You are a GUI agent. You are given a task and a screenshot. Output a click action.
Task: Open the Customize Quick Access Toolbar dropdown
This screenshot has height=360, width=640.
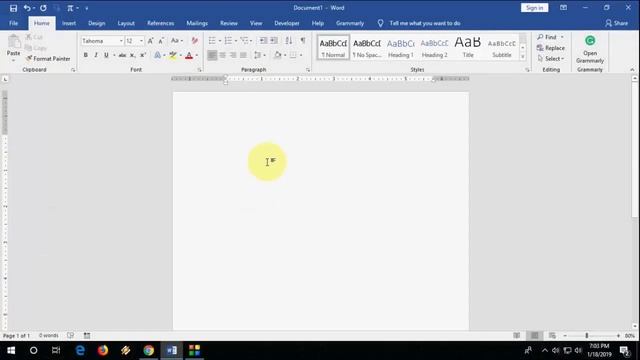(x=87, y=8)
